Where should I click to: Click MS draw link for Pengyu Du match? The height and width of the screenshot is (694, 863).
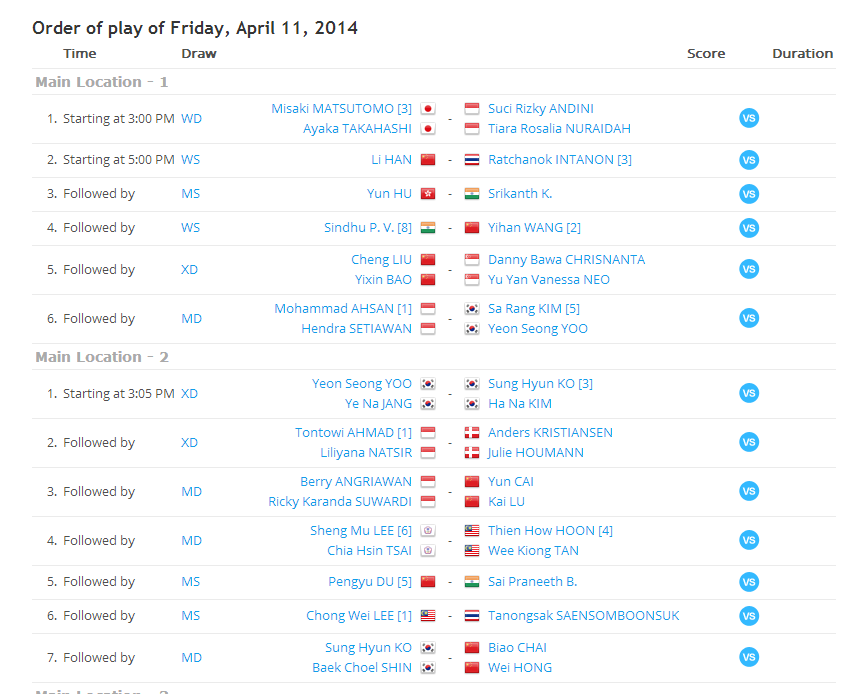pyautogui.click(x=190, y=582)
